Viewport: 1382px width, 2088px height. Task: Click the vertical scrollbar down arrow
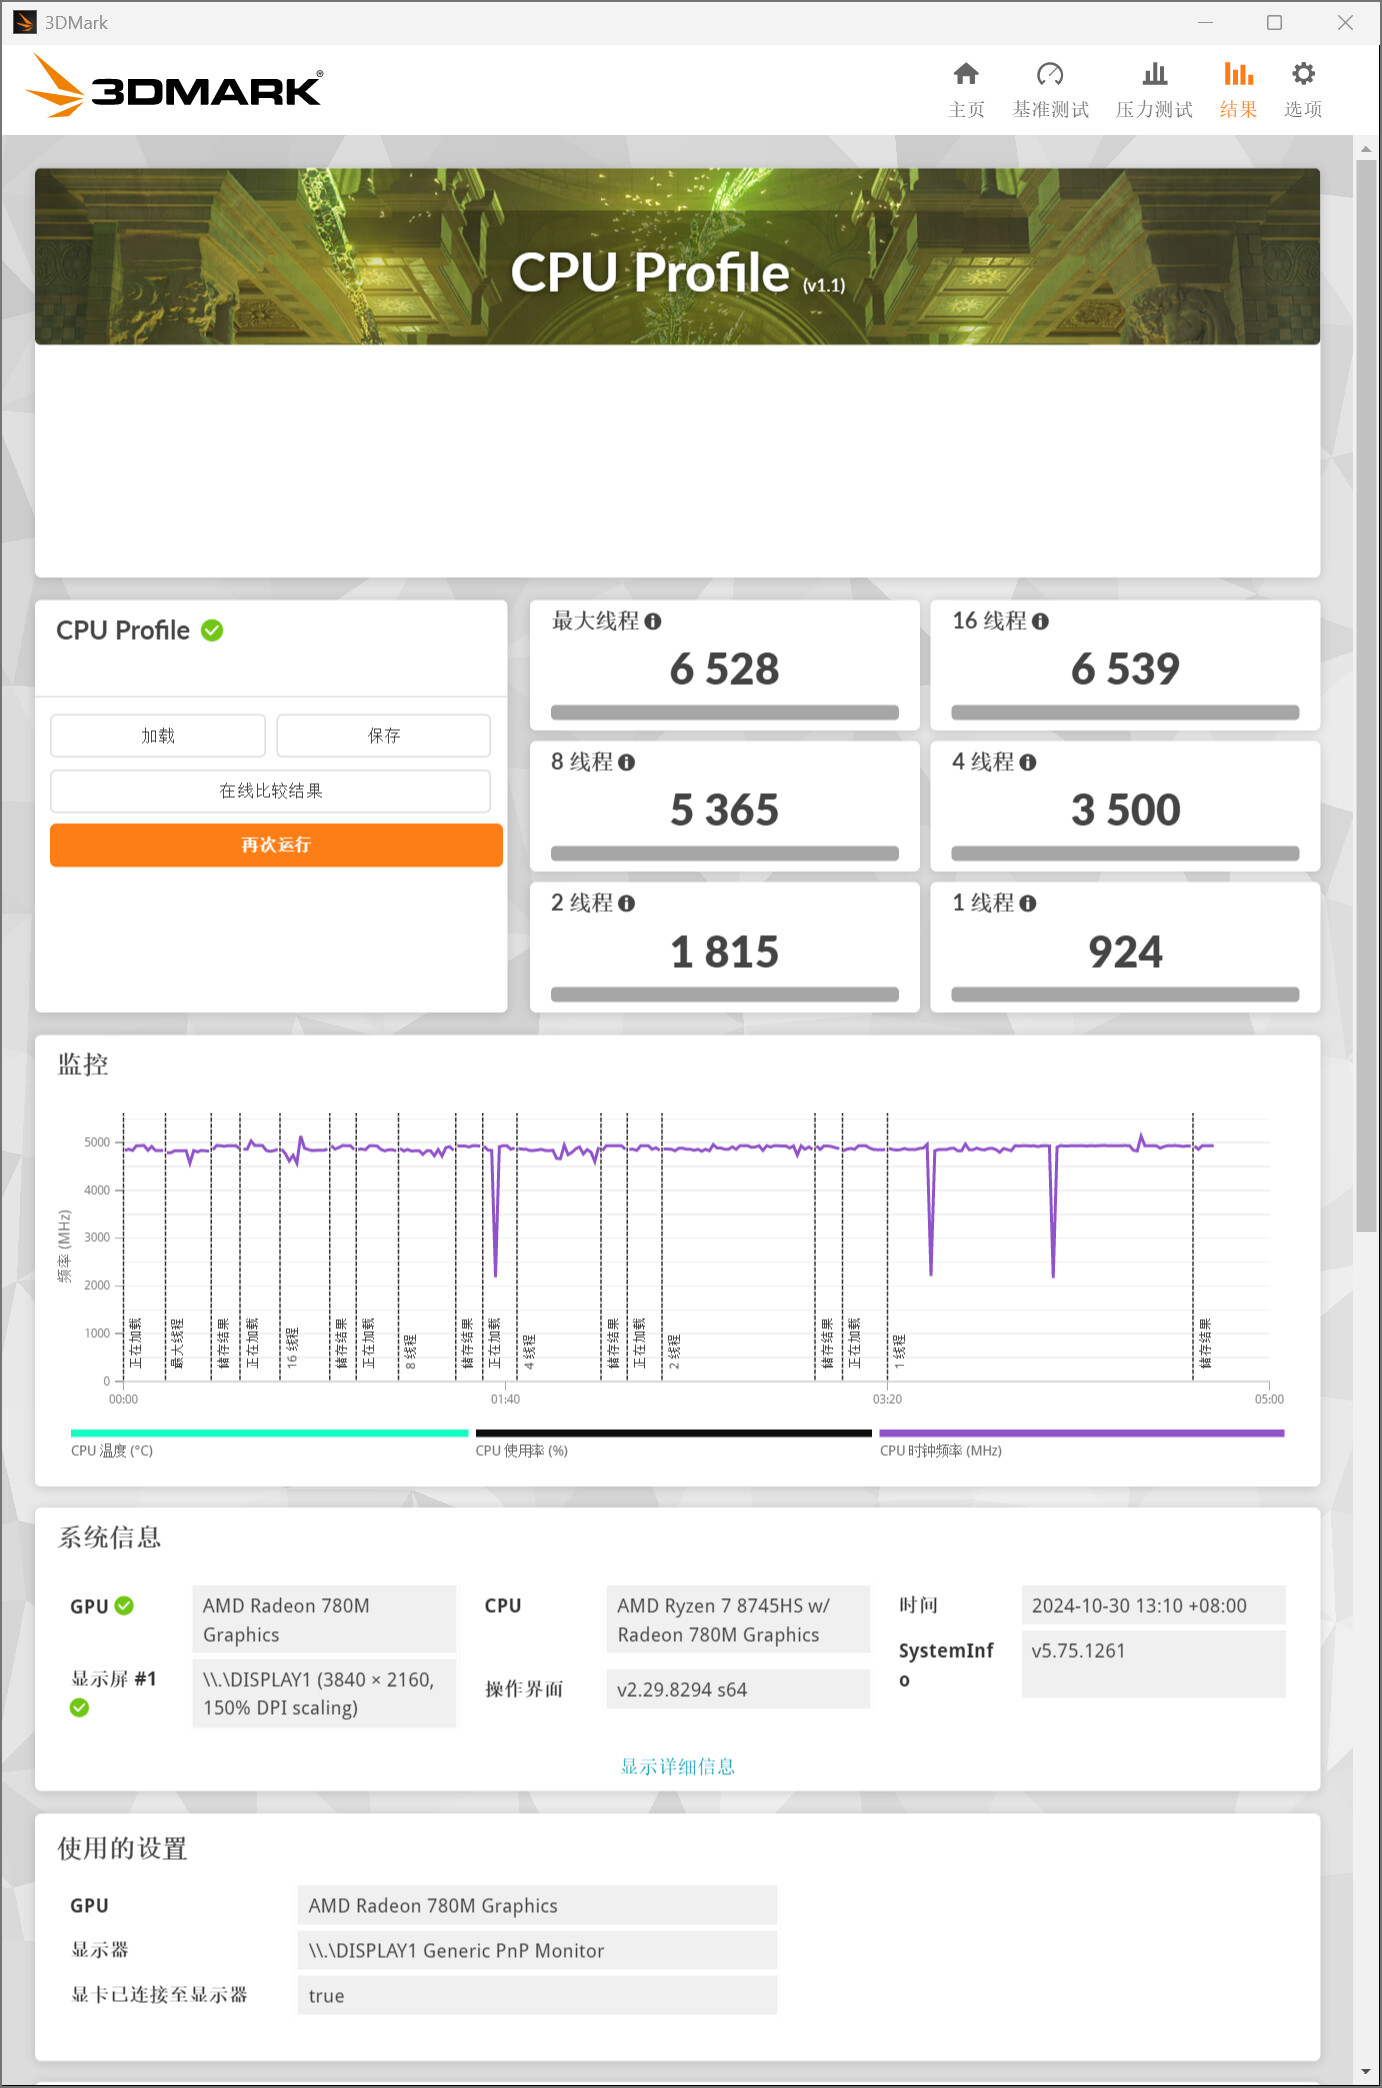click(x=1366, y=2072)
